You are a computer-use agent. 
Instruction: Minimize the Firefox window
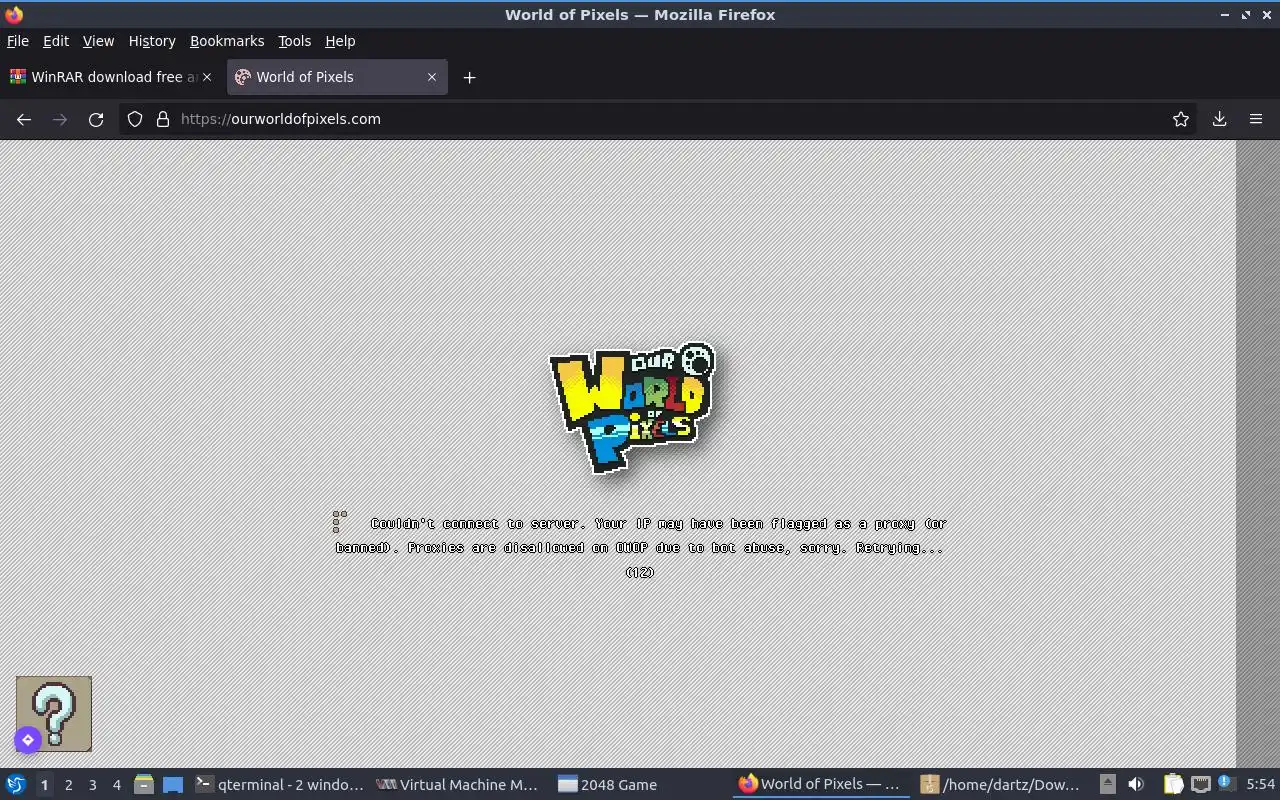(1225, 15)
